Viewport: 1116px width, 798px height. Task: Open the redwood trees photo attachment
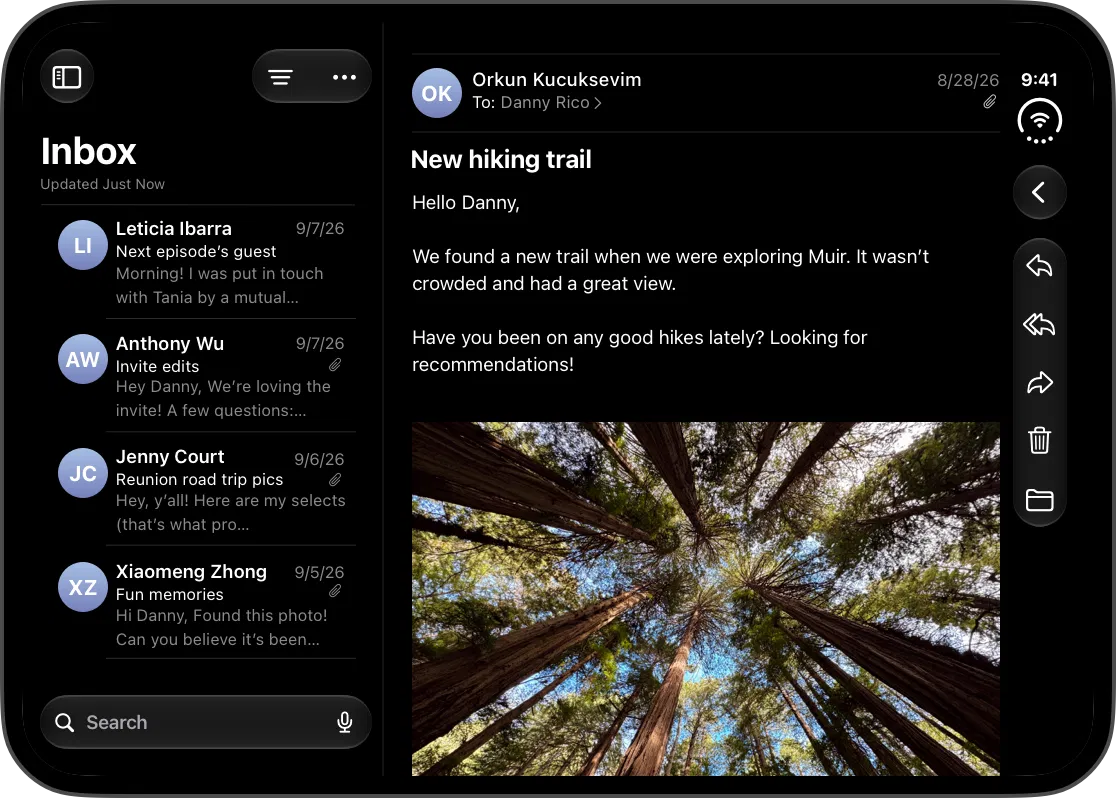tap(705, 599)
